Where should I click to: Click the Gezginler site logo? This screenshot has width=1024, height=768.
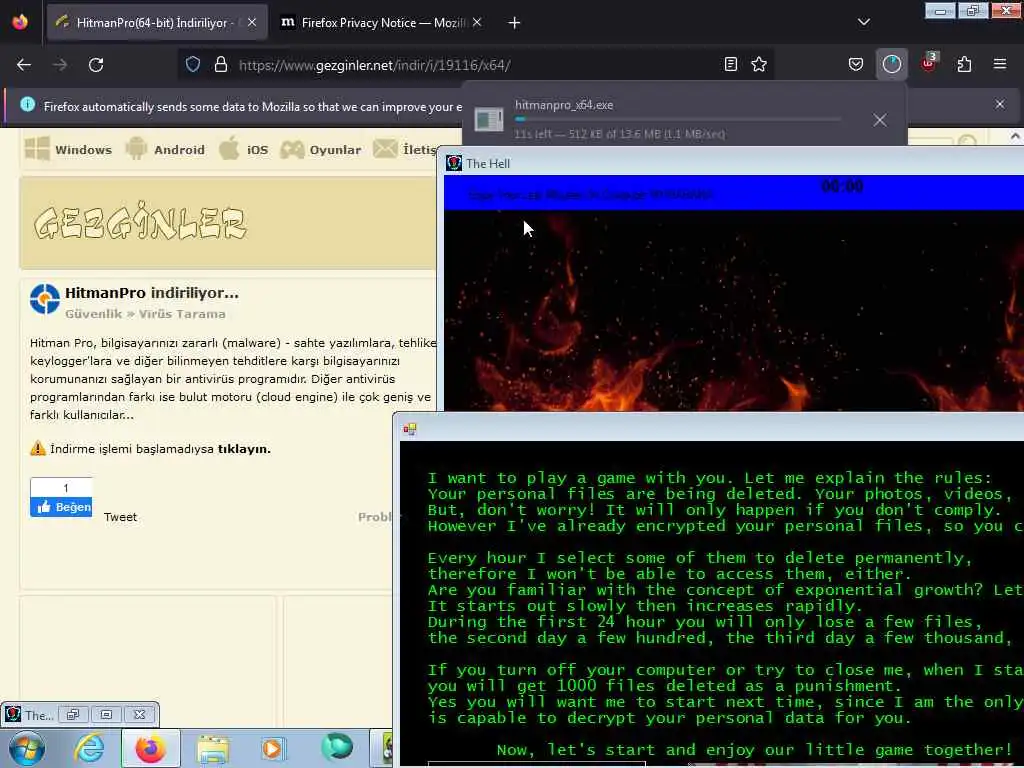[x=140, y=223]
